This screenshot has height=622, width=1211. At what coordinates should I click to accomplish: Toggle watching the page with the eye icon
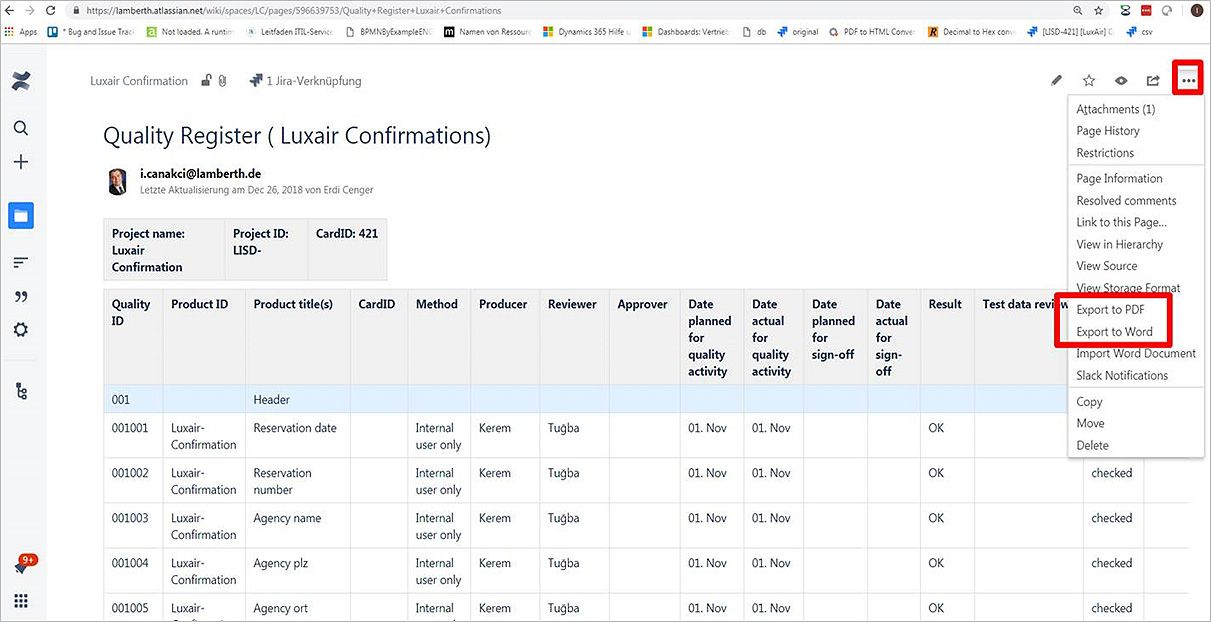pos(1121,81)
